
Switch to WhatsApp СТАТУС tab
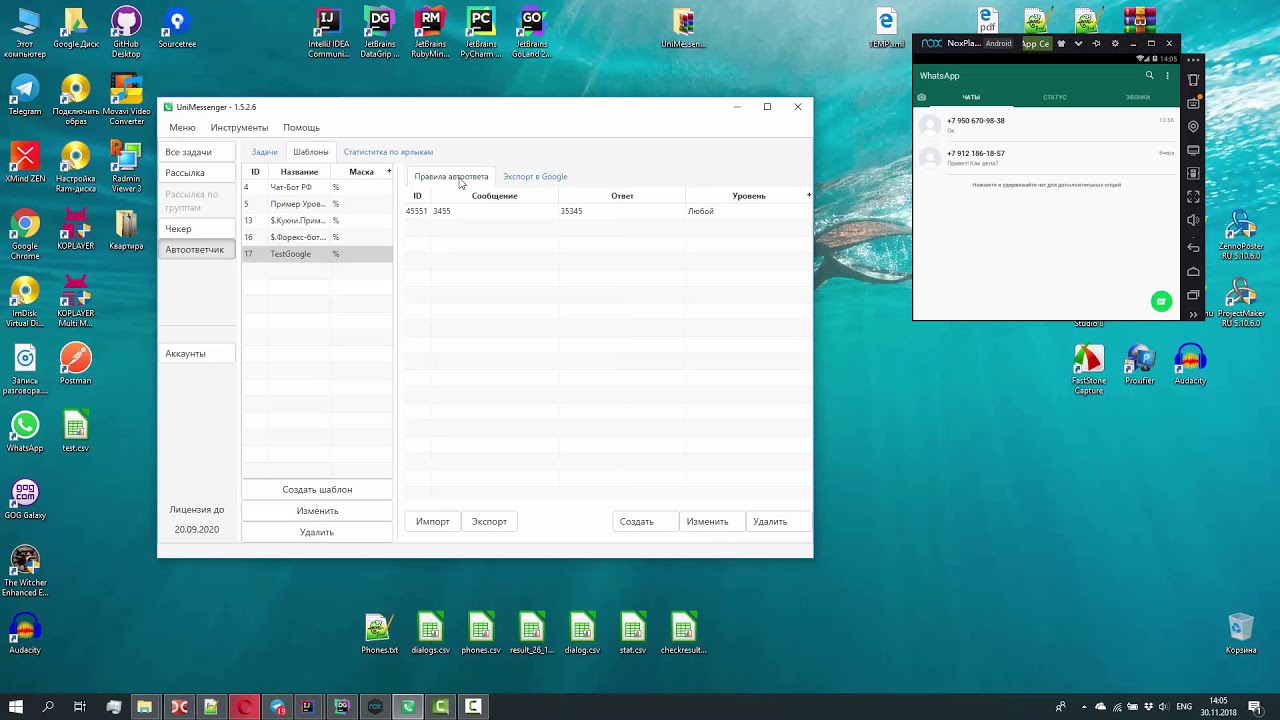pyautogui.click(x=1054, y=97)
